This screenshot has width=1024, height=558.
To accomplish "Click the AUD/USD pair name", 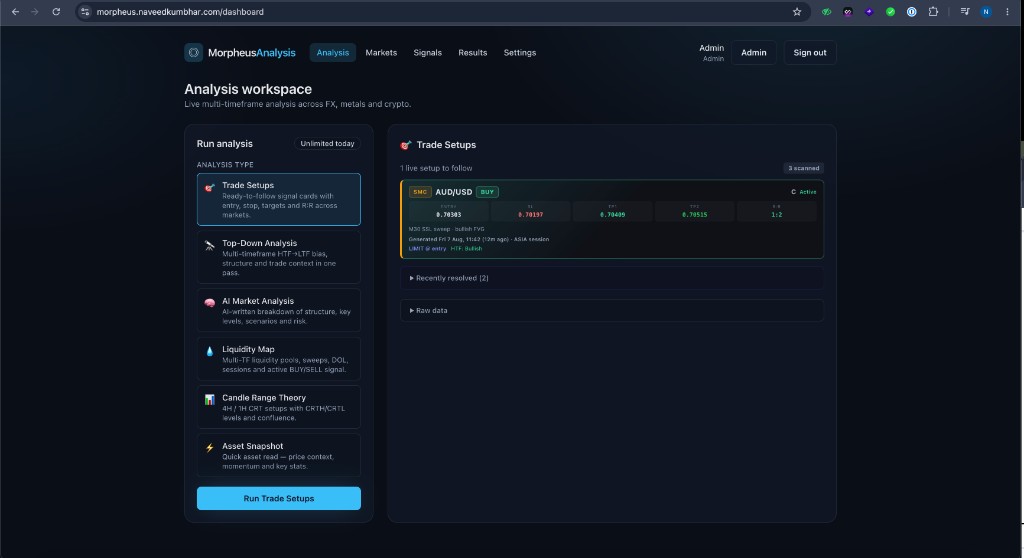I will click(x=454, y=192).
